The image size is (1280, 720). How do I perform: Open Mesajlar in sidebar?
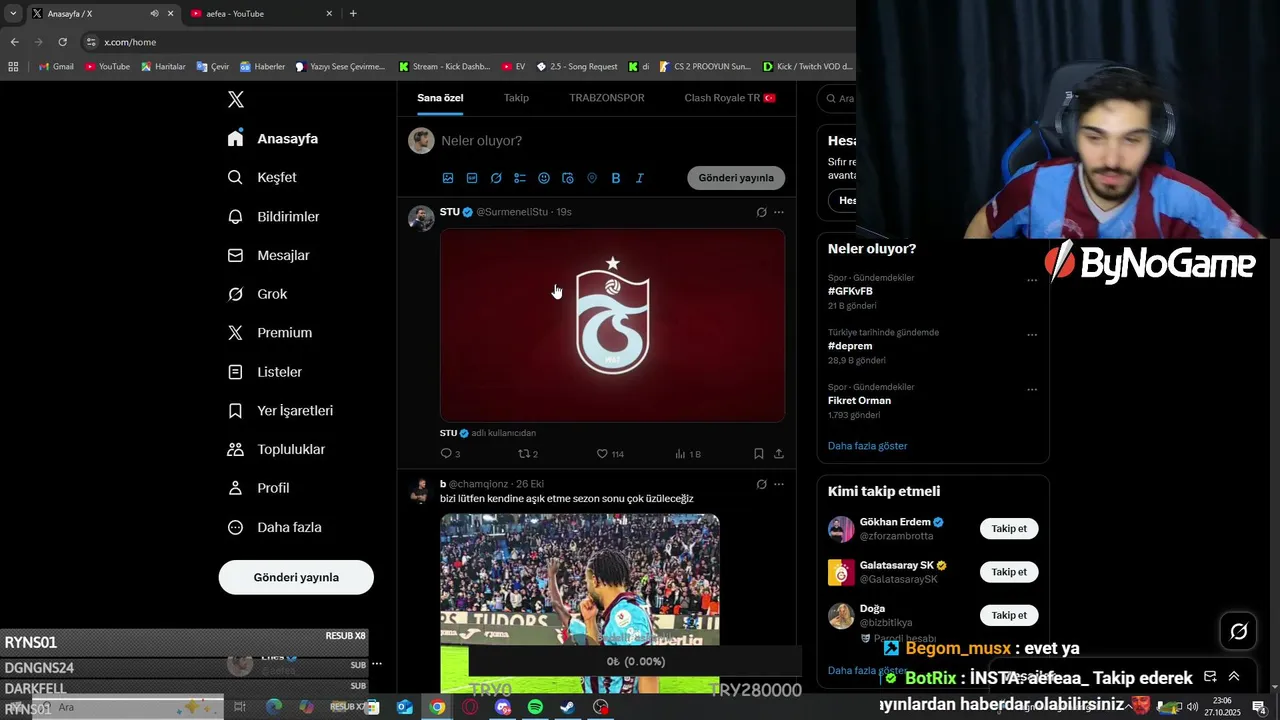[268, 255]
